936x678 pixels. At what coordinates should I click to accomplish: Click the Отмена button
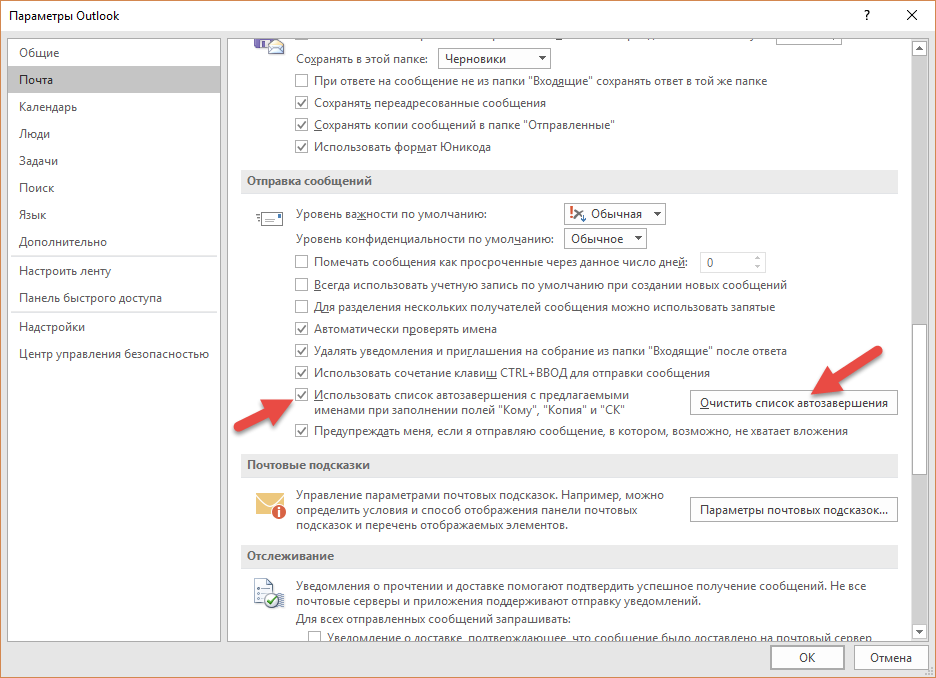coord(891,658)
